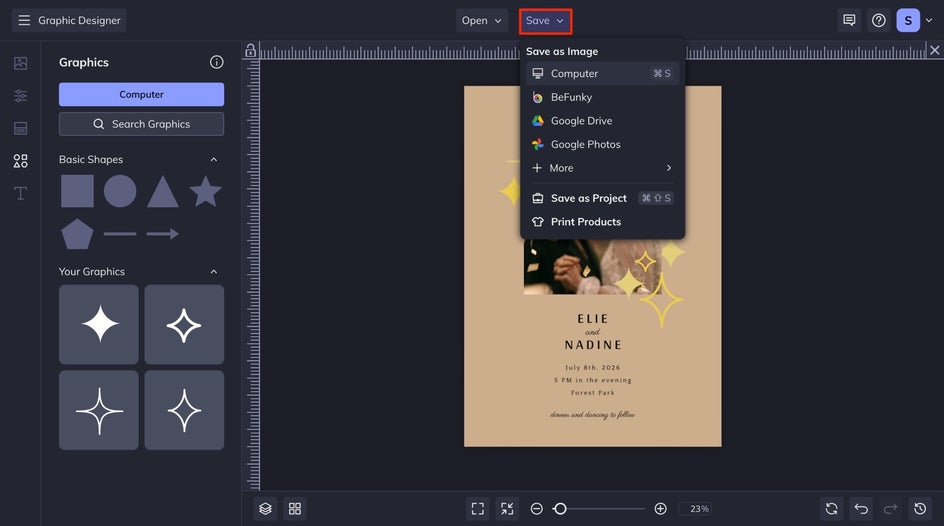Zoom in with the plus icon
Viewport: 944px width, 526px height.
tap(660, 509)
